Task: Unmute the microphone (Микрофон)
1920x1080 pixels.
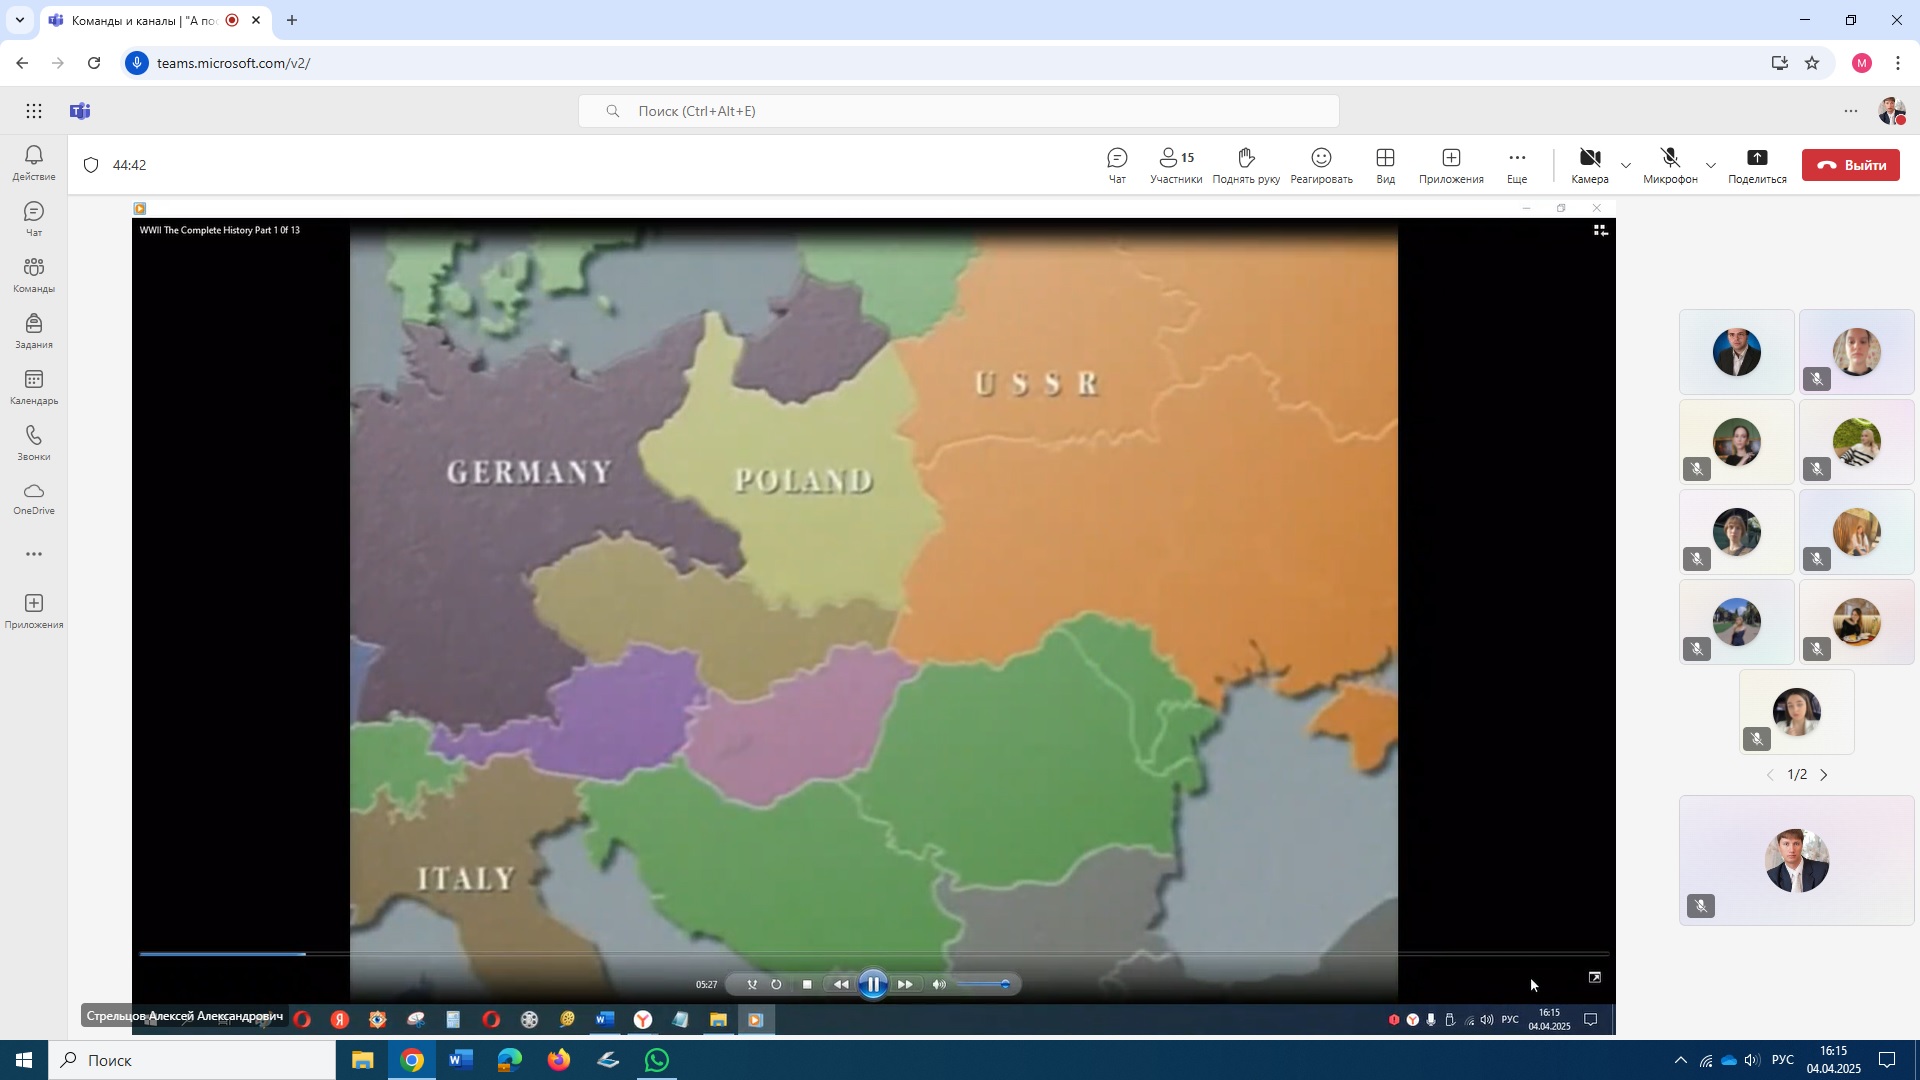Action: coord(1670,165)
